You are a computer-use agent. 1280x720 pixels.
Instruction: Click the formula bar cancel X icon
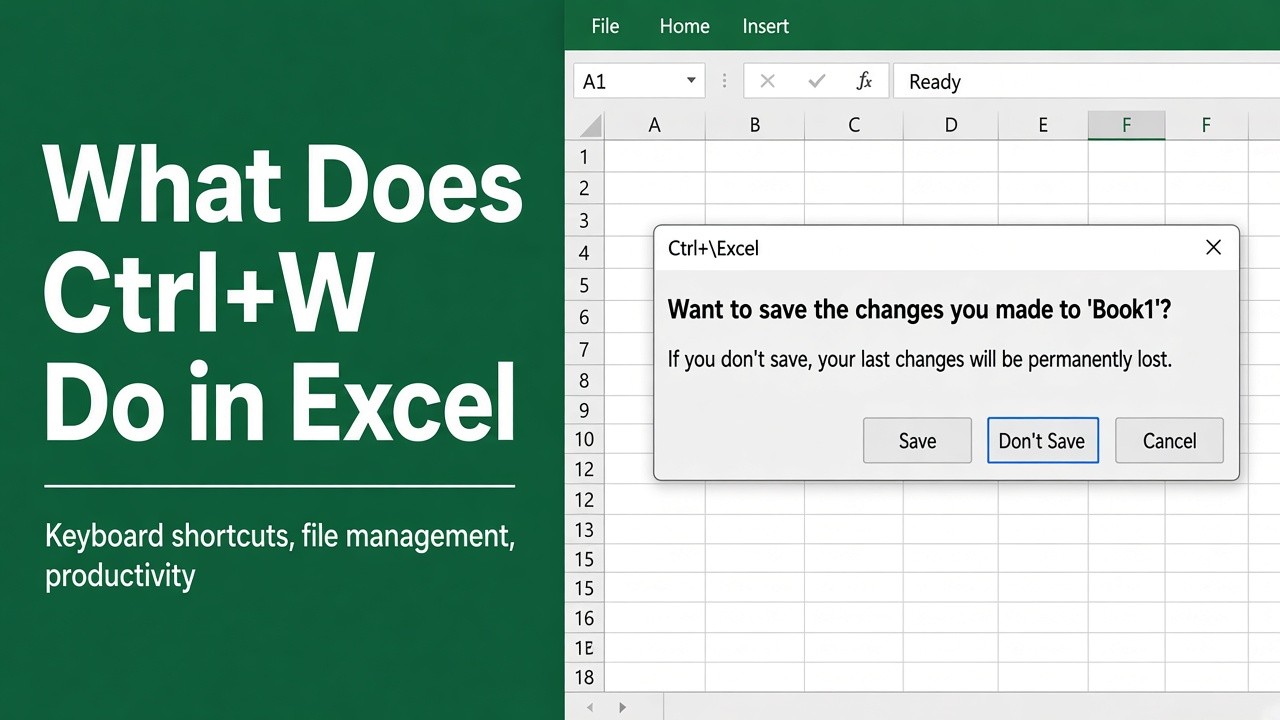tap(768, 81)
